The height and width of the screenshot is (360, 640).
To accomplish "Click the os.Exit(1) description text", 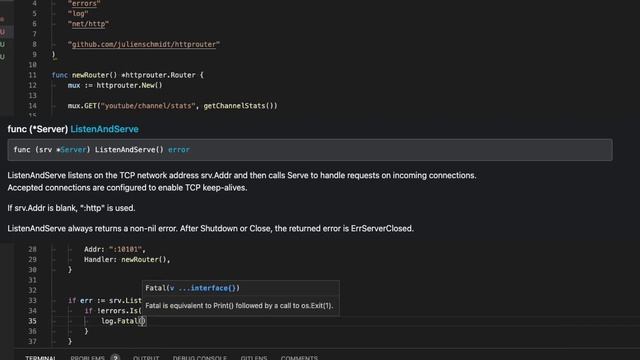I will pos(239,306).
